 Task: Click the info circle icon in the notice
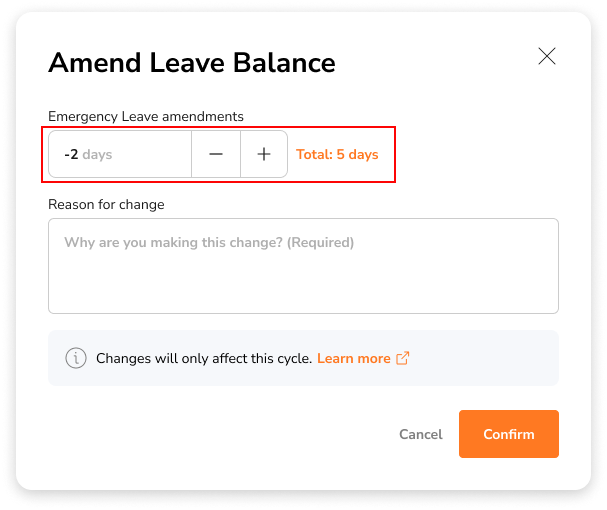click(x=76, y=358)
